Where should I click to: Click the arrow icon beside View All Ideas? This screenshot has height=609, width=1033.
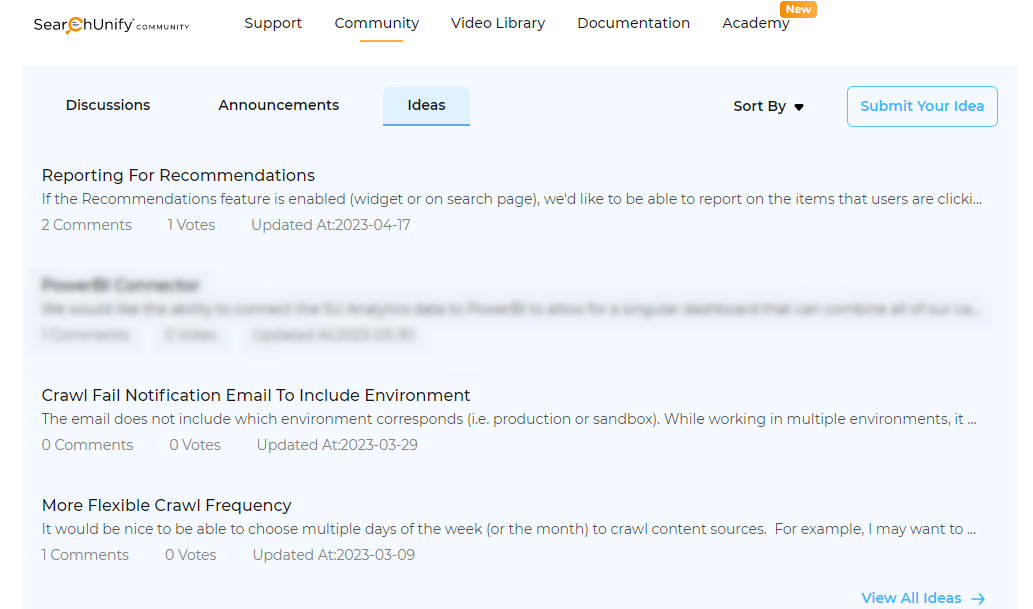(978, 598)
